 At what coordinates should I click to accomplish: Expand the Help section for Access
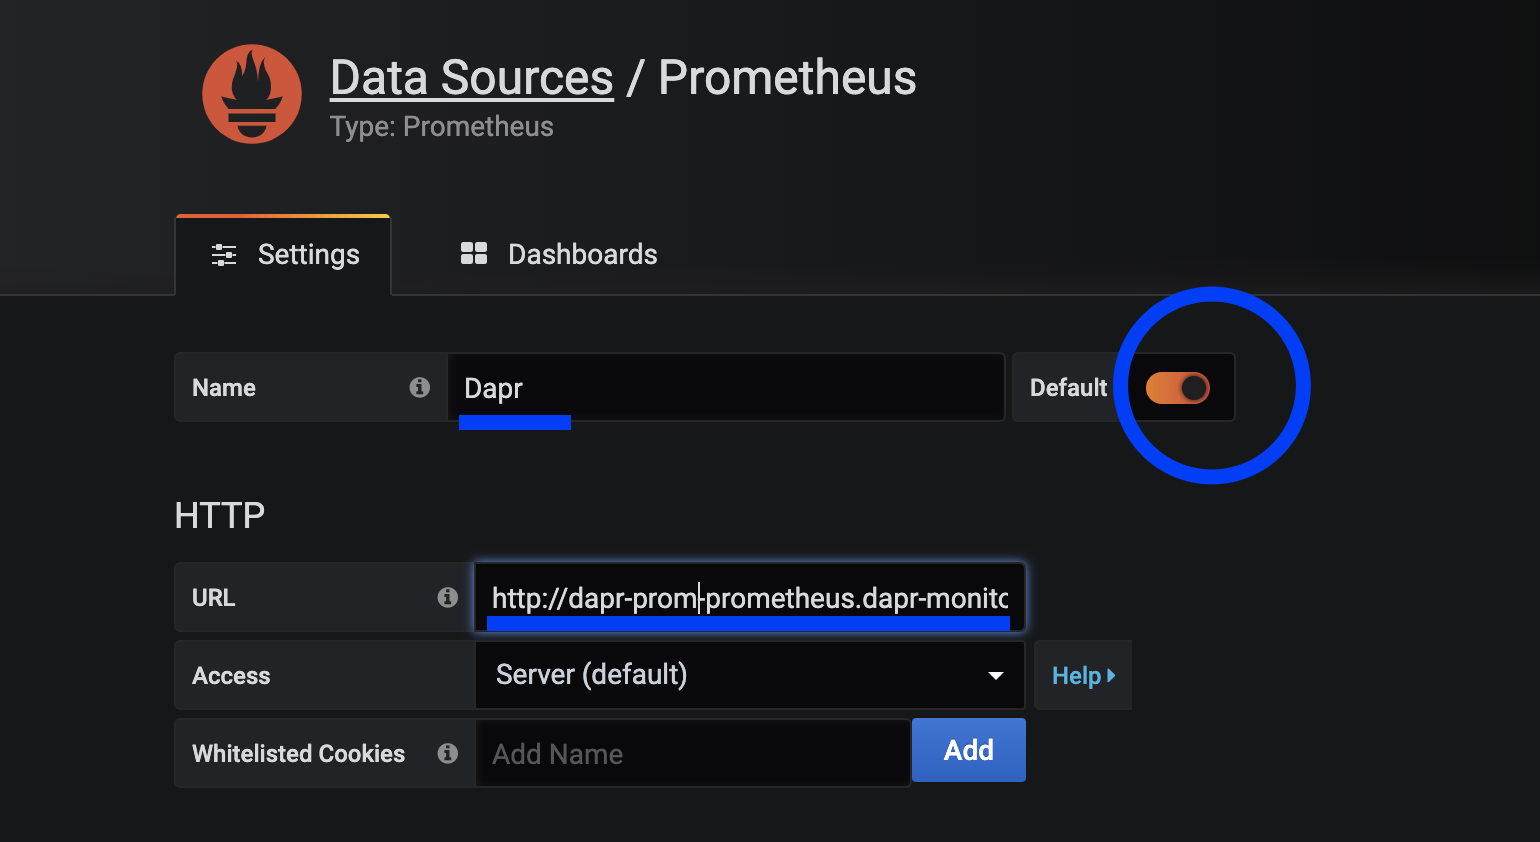1083,676
